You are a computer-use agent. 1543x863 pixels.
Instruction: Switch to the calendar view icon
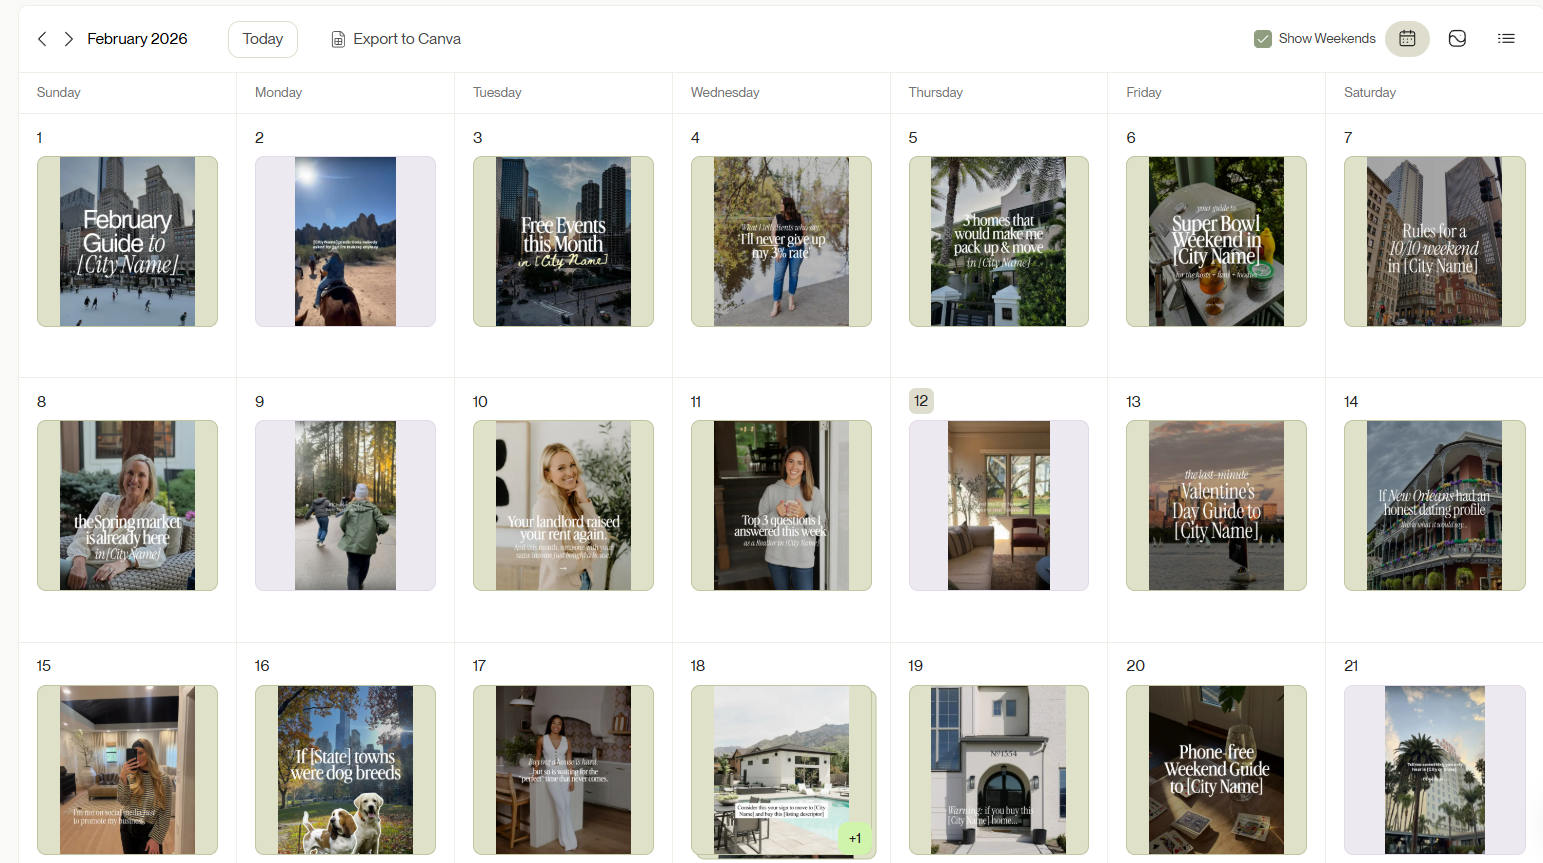pos(1407,38)
